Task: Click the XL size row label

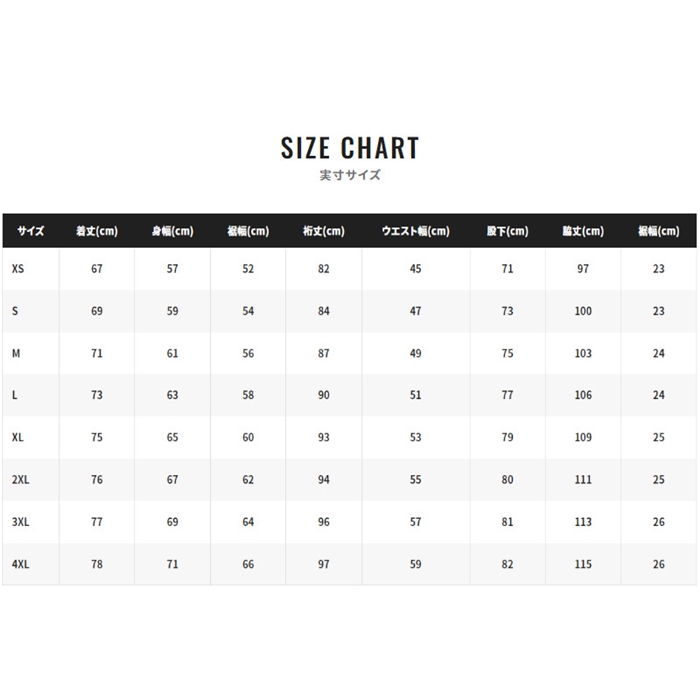Action: pos(18,438)
